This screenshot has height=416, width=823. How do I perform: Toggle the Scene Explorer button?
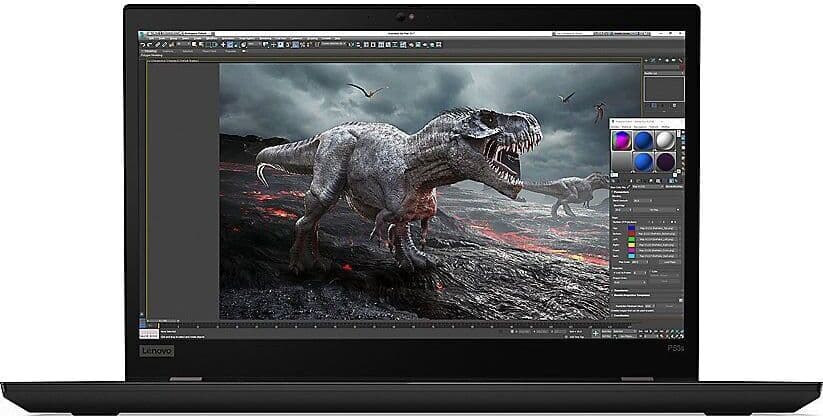[x=366, y=45]
